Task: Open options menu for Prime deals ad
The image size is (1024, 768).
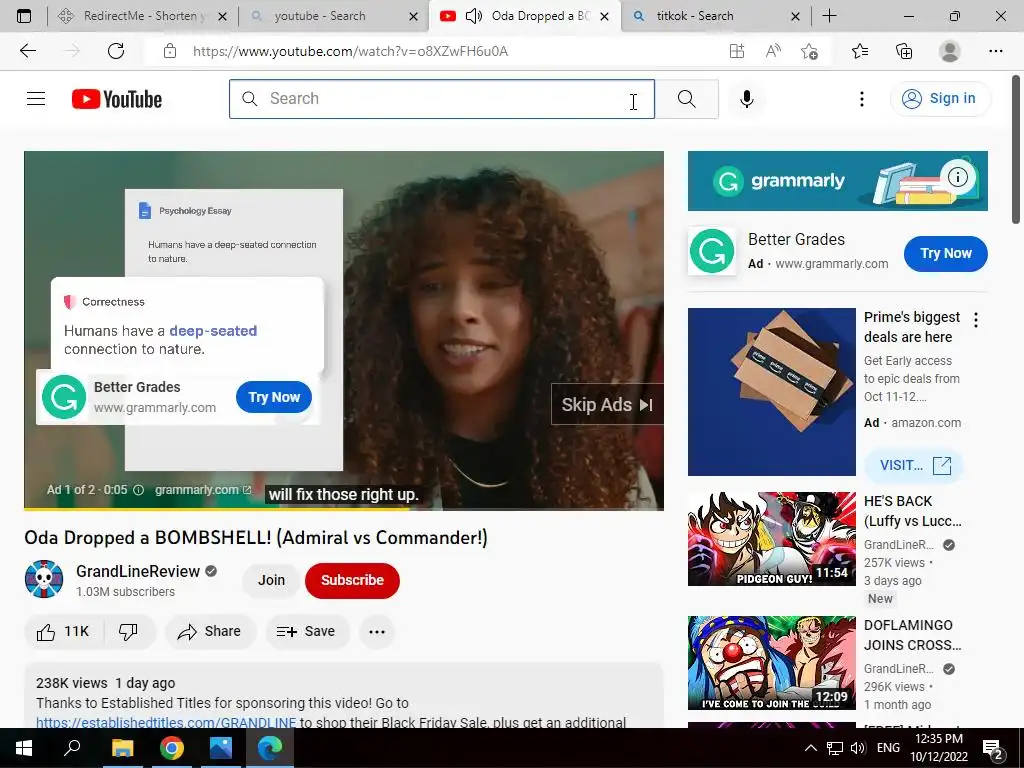Action: coord(976,320)
